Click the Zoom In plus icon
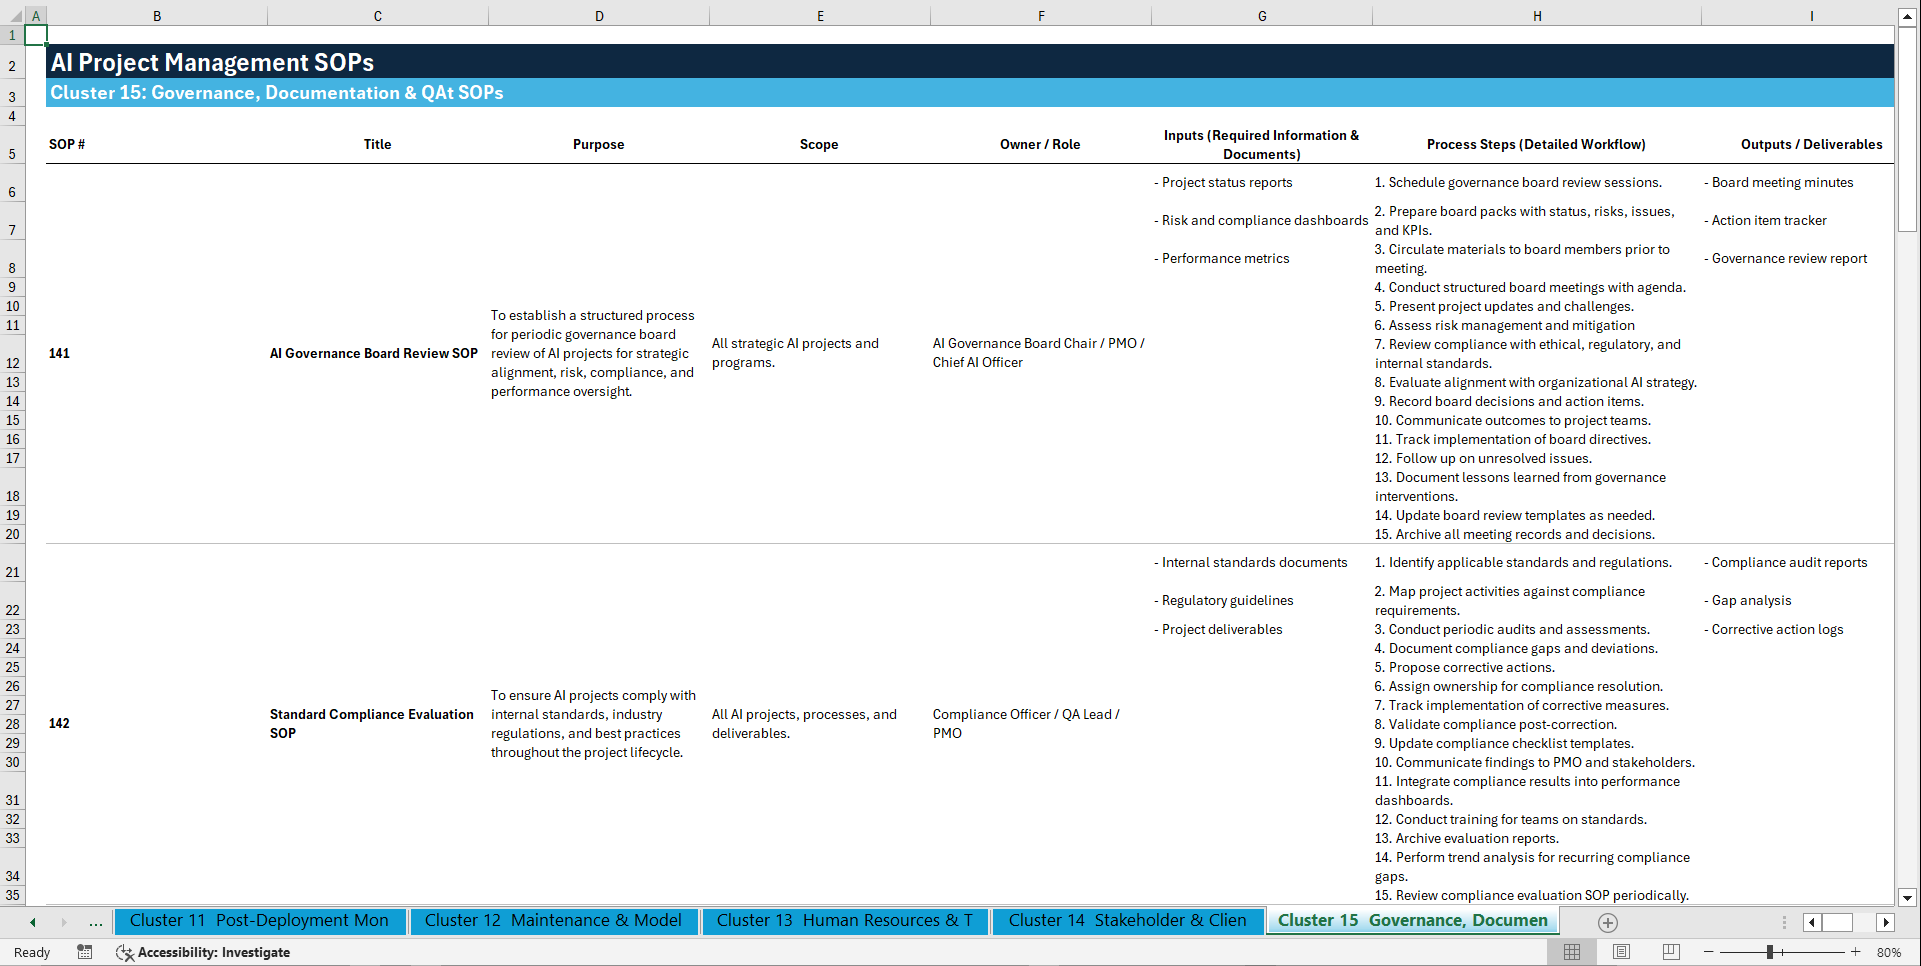Screen dimensions: 1921x966 coord(1856,952)
